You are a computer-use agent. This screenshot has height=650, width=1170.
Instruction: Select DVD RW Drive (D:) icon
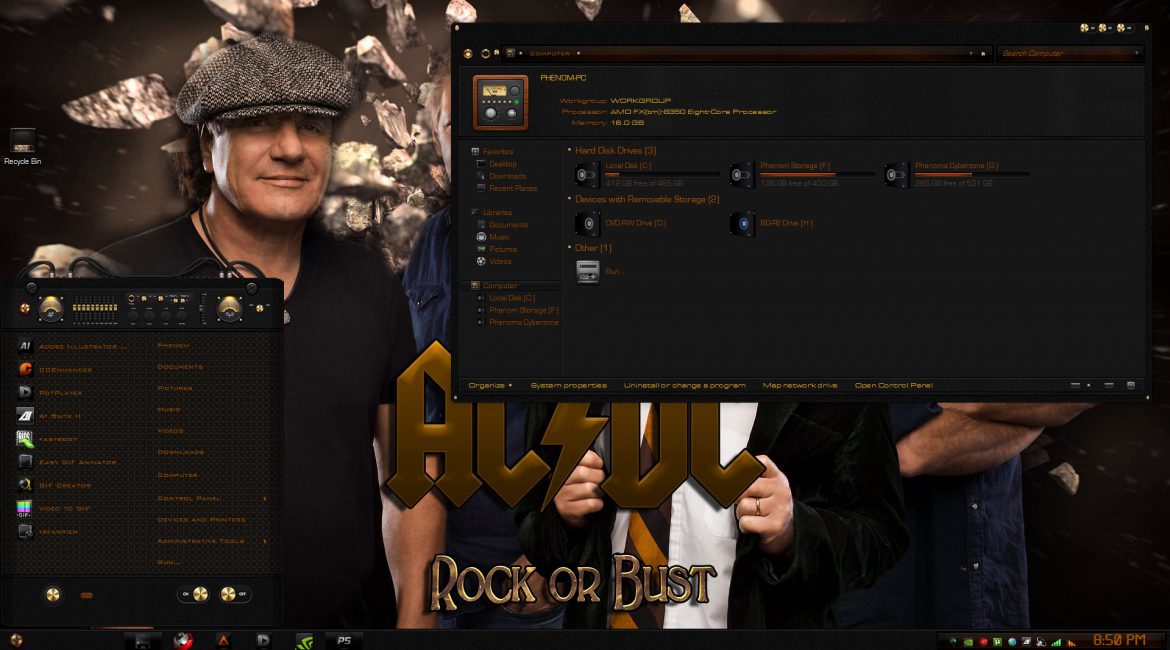click(587, 223)
